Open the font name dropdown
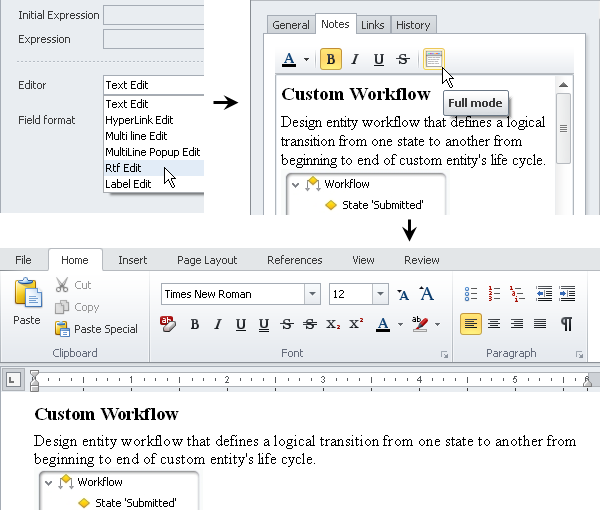The width and height of the screenshot is (600, 510). tap(313, 294)
